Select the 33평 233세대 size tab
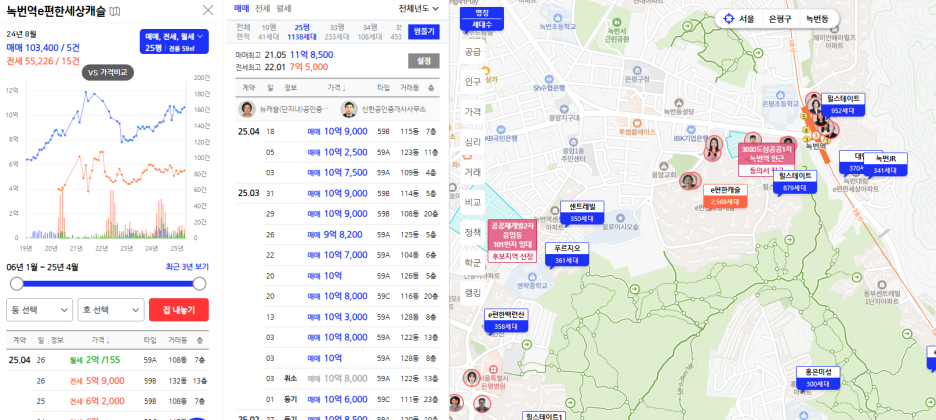Image resolution: width=936 pixels, height=420 pixels. [x=337, y=32]
